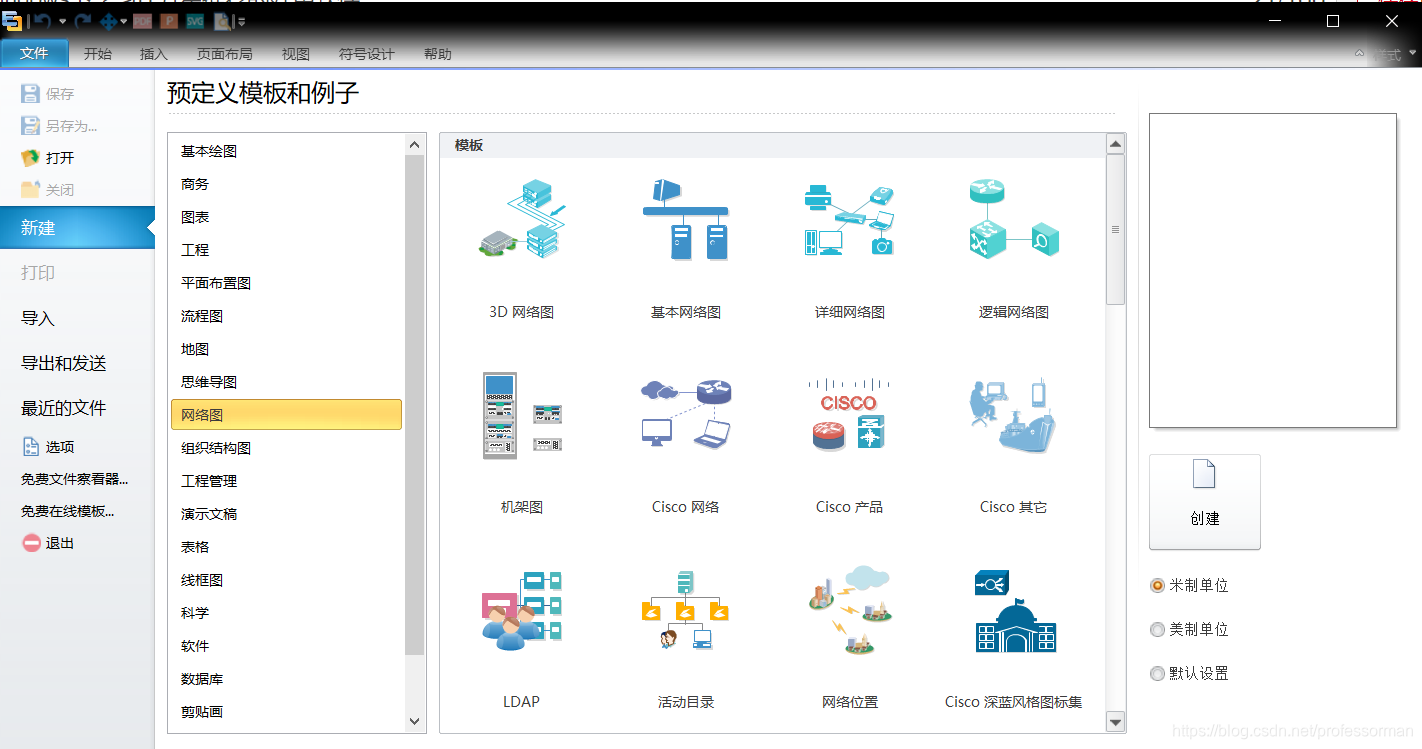The height and width of the screenshot is (749, 1422).
Task: Click the Undo arrow in quick access toolbar
Action: [x=40, y=21]
